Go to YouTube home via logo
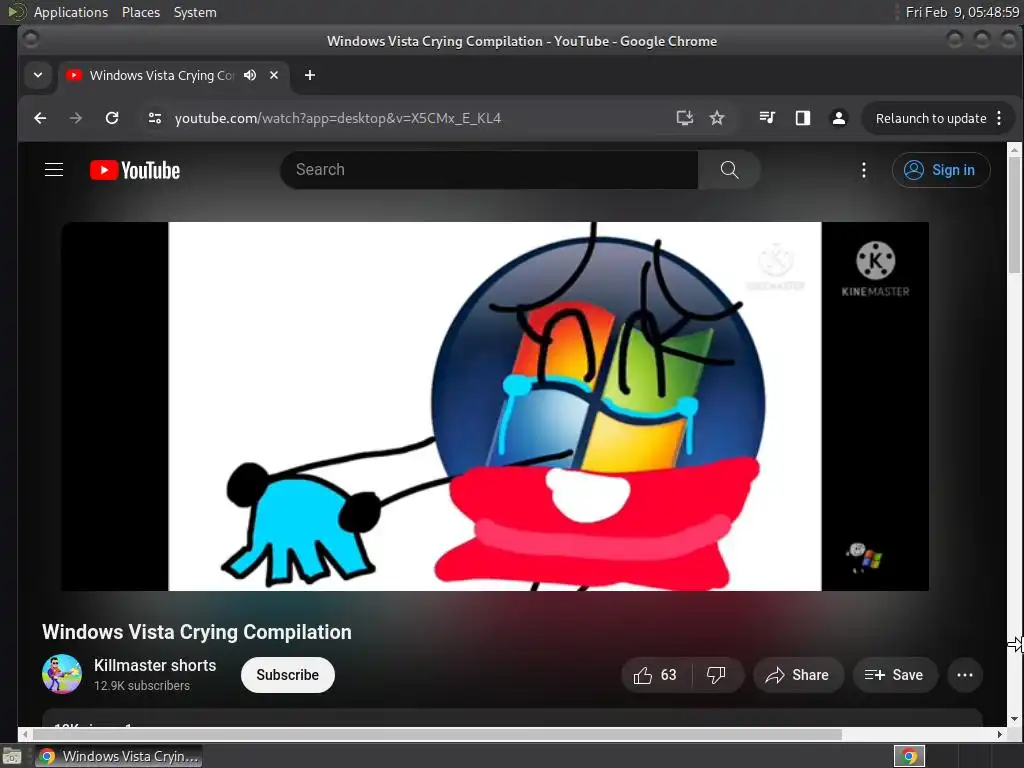This screenshot has height=768, width=1024. click(135, 170)
